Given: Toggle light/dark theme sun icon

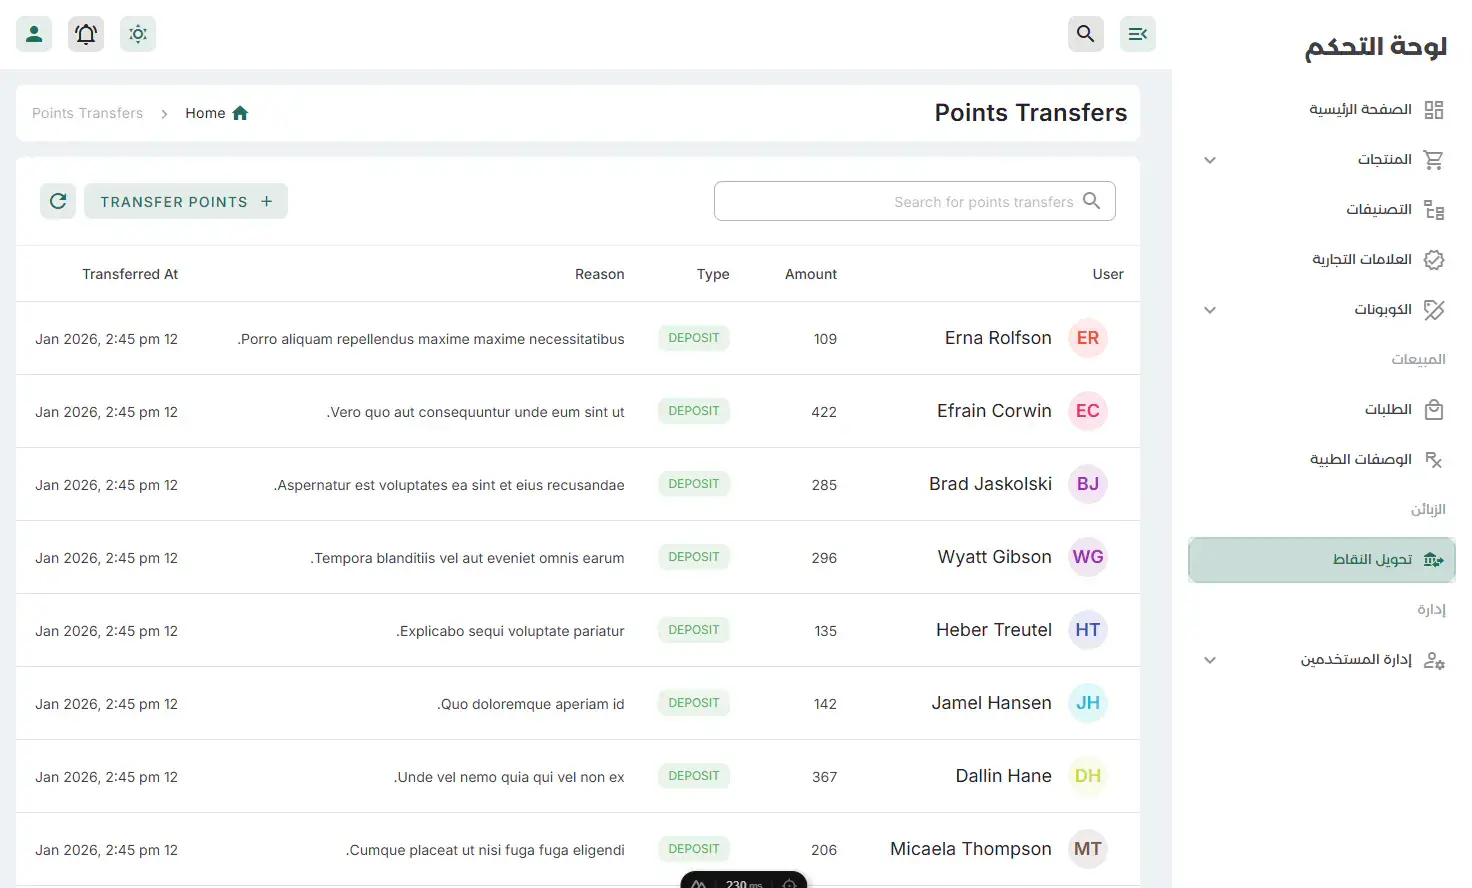Looking at the screenshot, I should click(x=138, y=34).
